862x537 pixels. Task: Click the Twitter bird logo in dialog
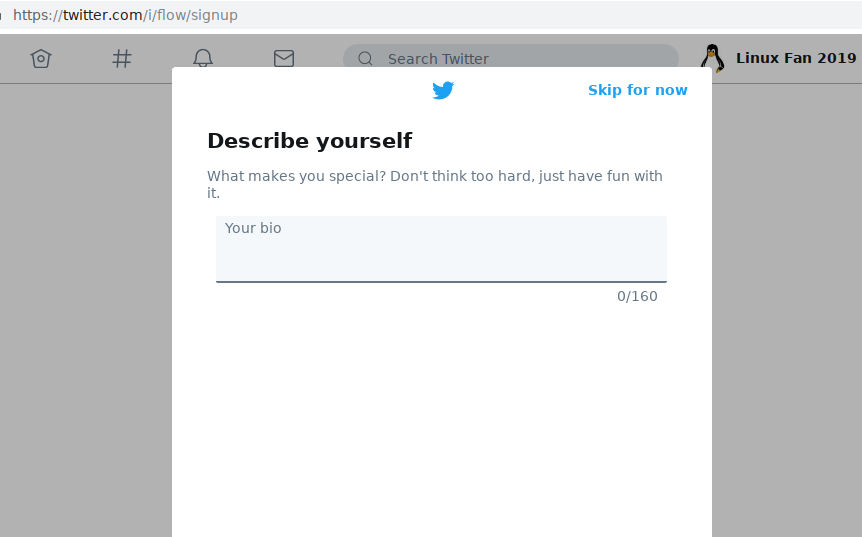(443, 91)
